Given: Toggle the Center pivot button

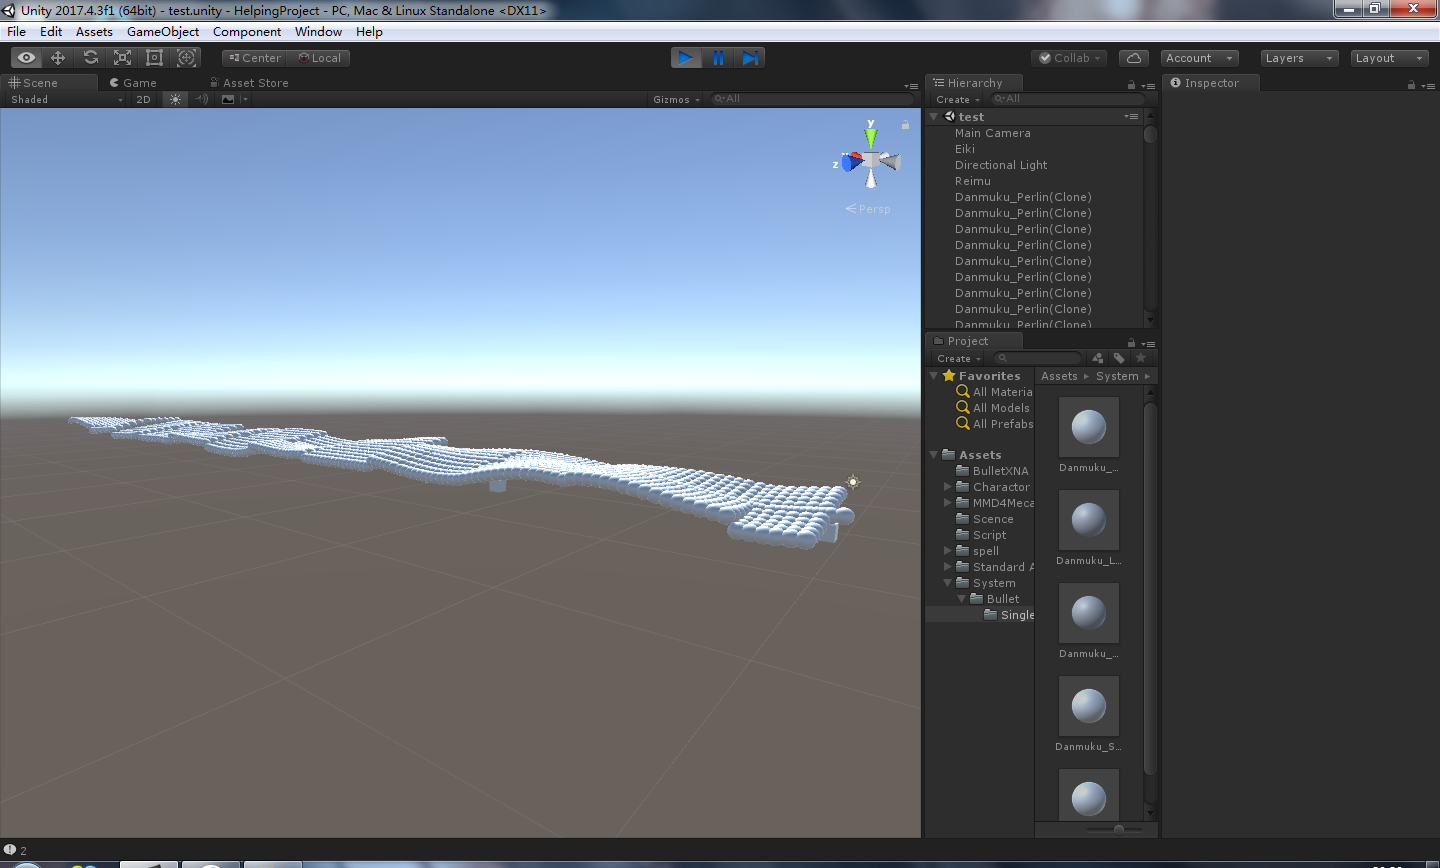Looking at the screenshot, I should 255,58.
